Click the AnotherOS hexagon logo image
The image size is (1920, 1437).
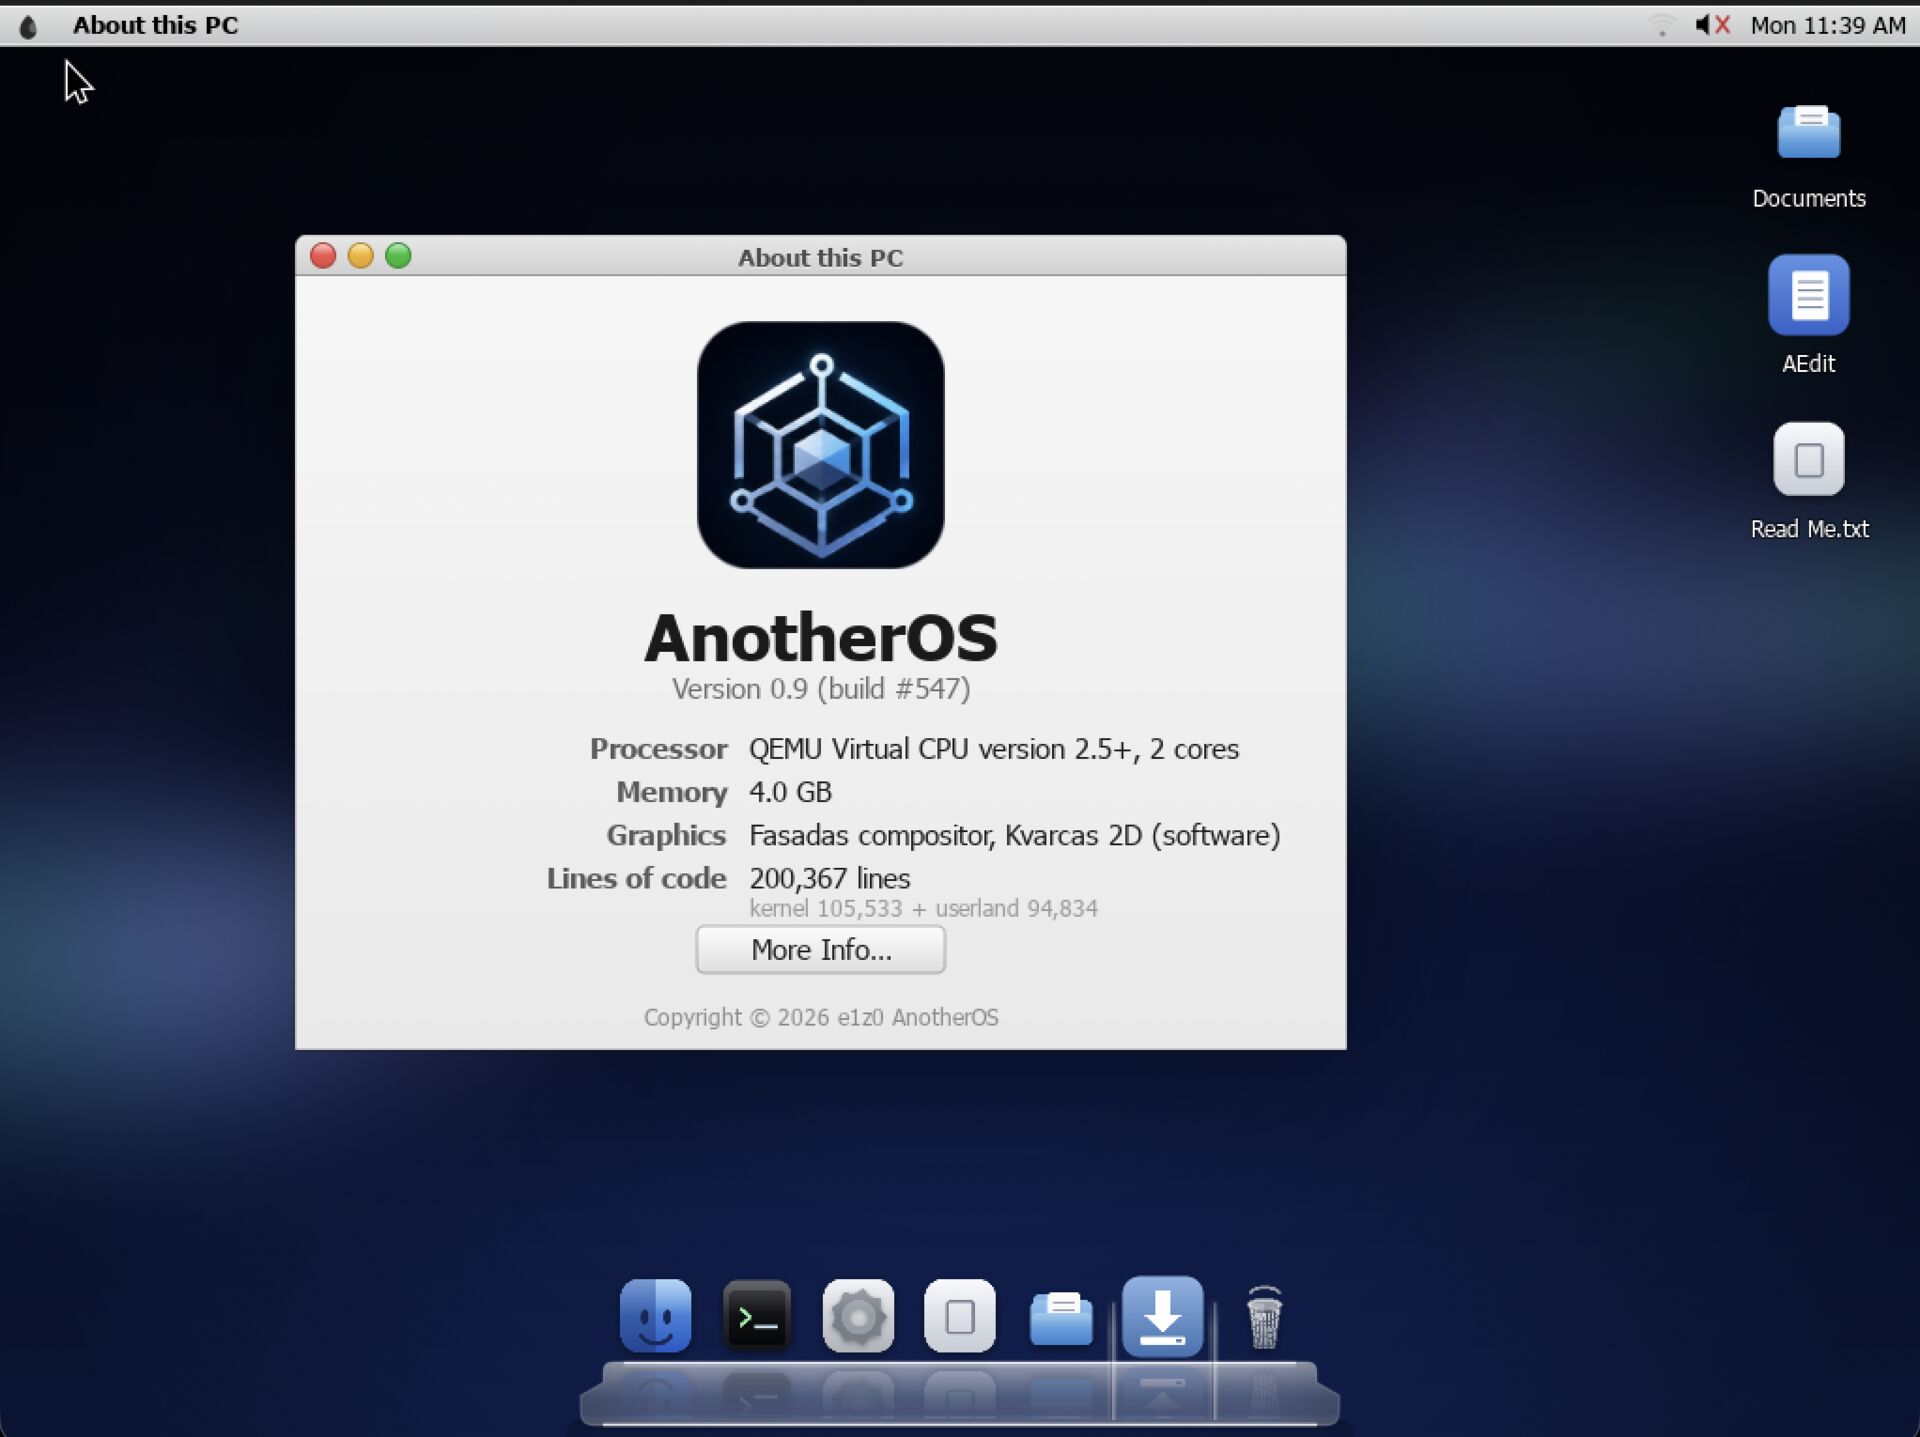pyautogui.click(x=820, y=445)
